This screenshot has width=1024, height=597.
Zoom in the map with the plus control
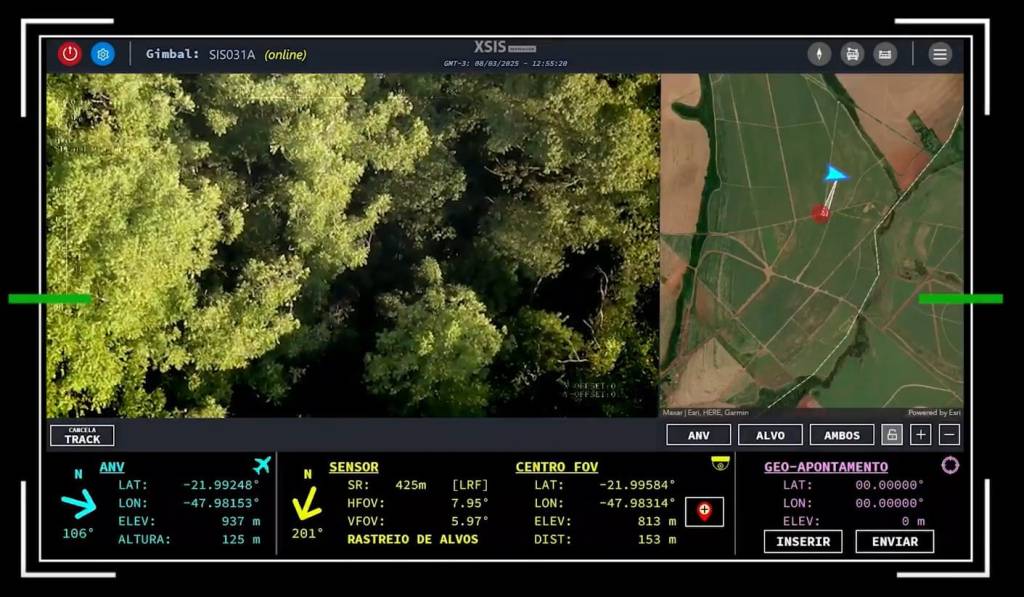click(920, 435)
